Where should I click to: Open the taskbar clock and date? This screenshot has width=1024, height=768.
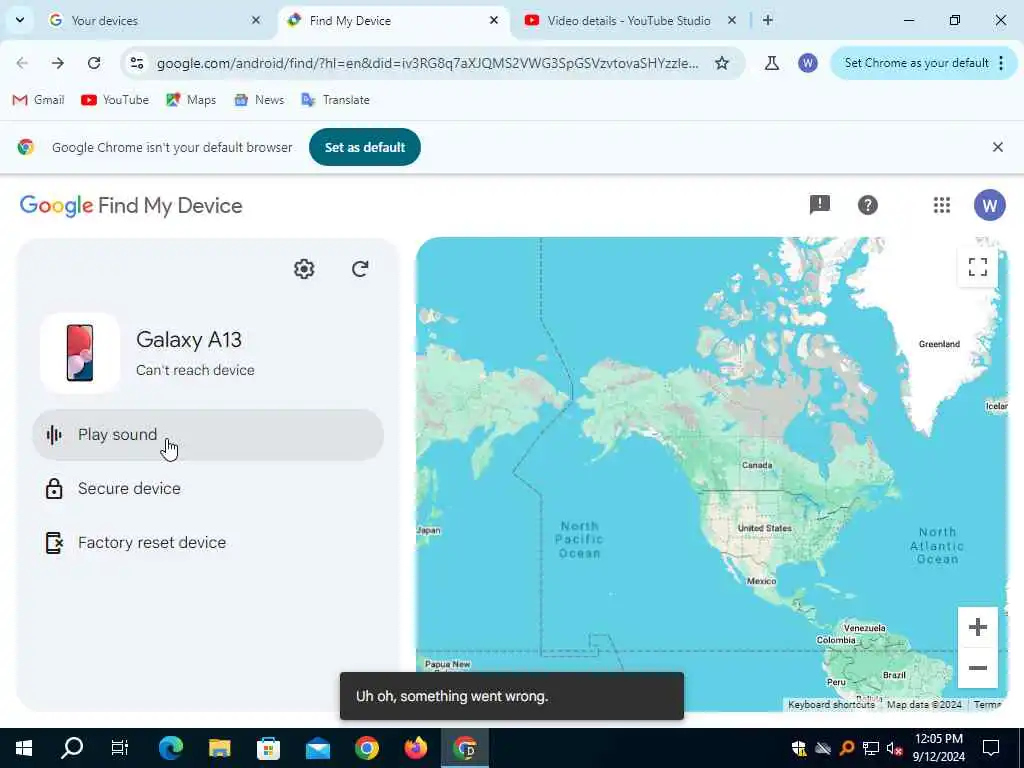938,748
